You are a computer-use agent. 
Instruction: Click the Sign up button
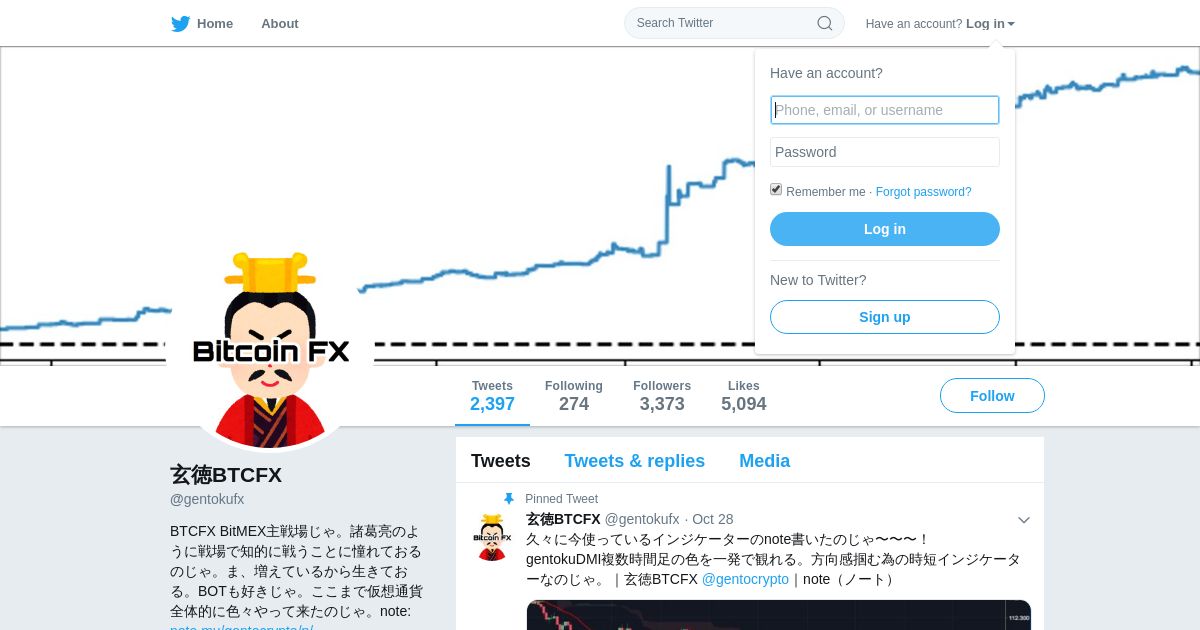click(885, 317)
